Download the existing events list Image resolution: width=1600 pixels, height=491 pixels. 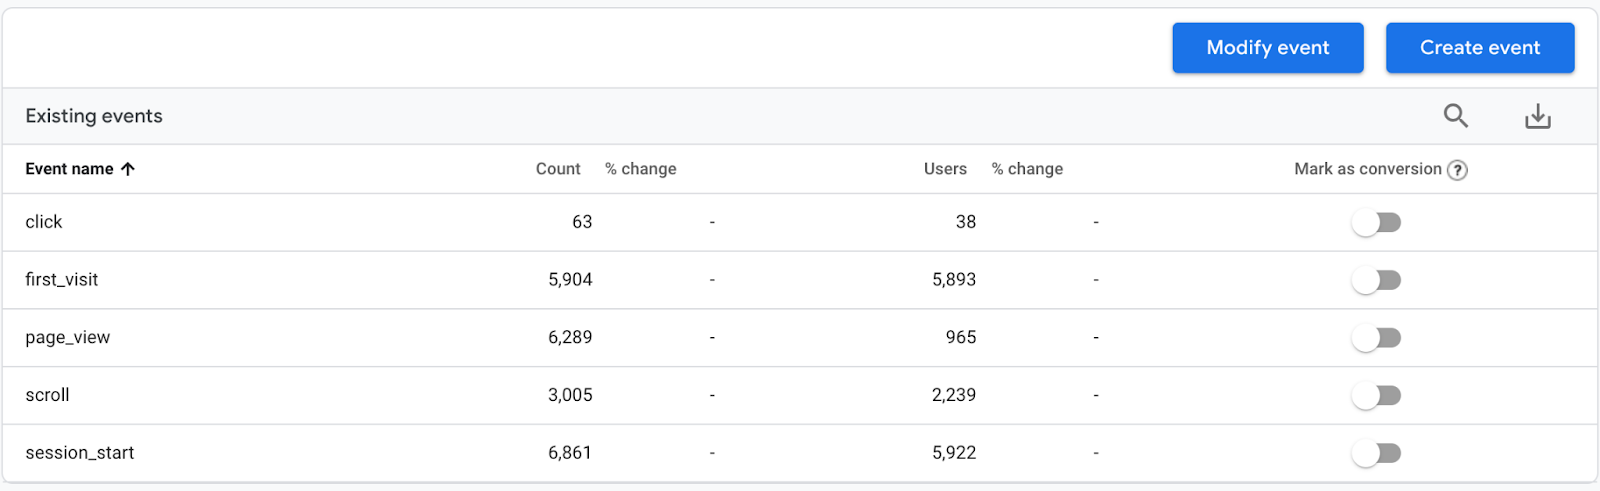click(1538, 117)
